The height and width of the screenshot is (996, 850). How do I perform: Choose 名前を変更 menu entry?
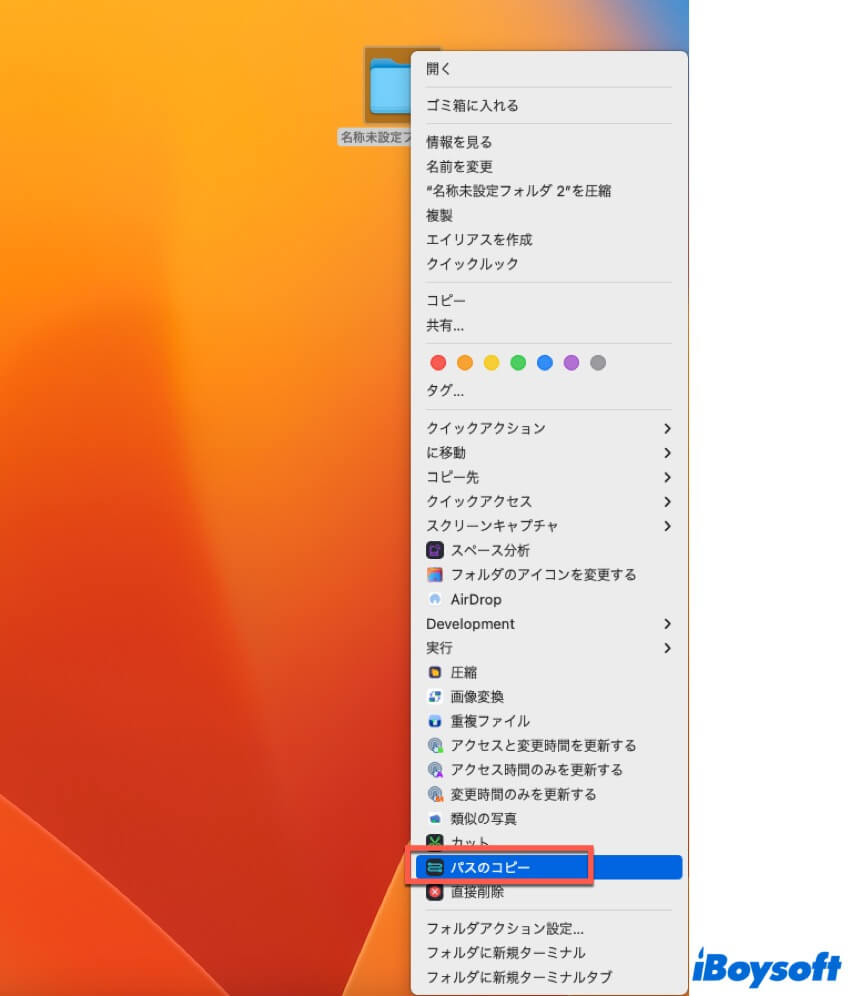pyautogui.click(x=459, y=166)
